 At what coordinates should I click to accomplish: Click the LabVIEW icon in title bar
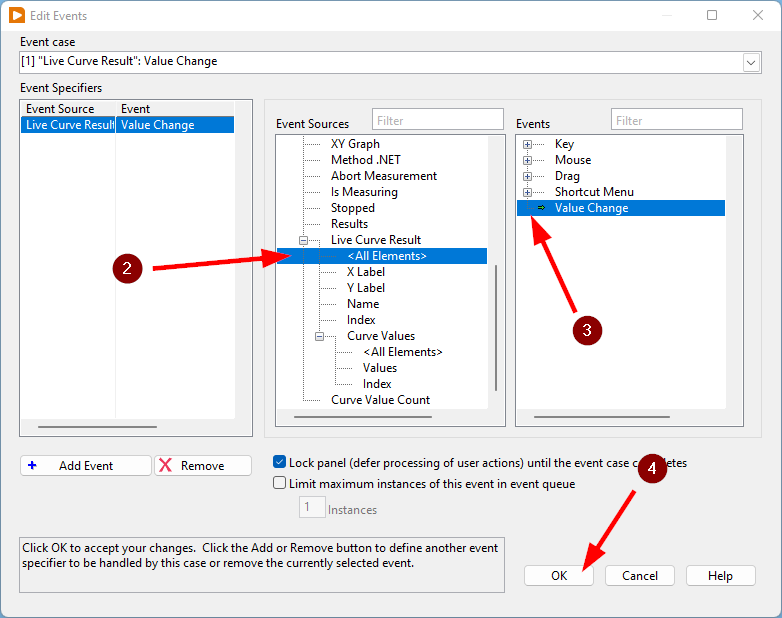click(x=17, y=16)
